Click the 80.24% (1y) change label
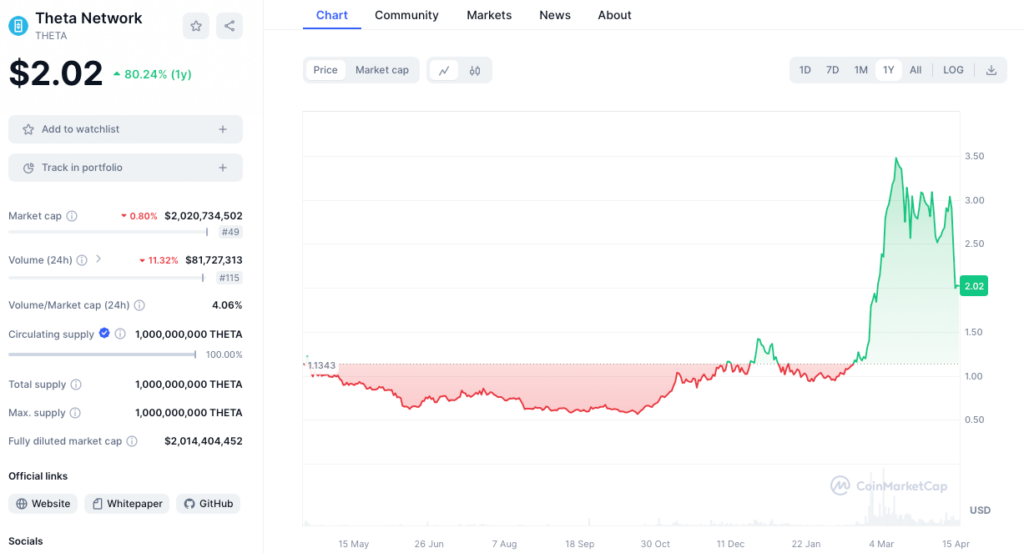1024x553 pixels. point(152,74)
